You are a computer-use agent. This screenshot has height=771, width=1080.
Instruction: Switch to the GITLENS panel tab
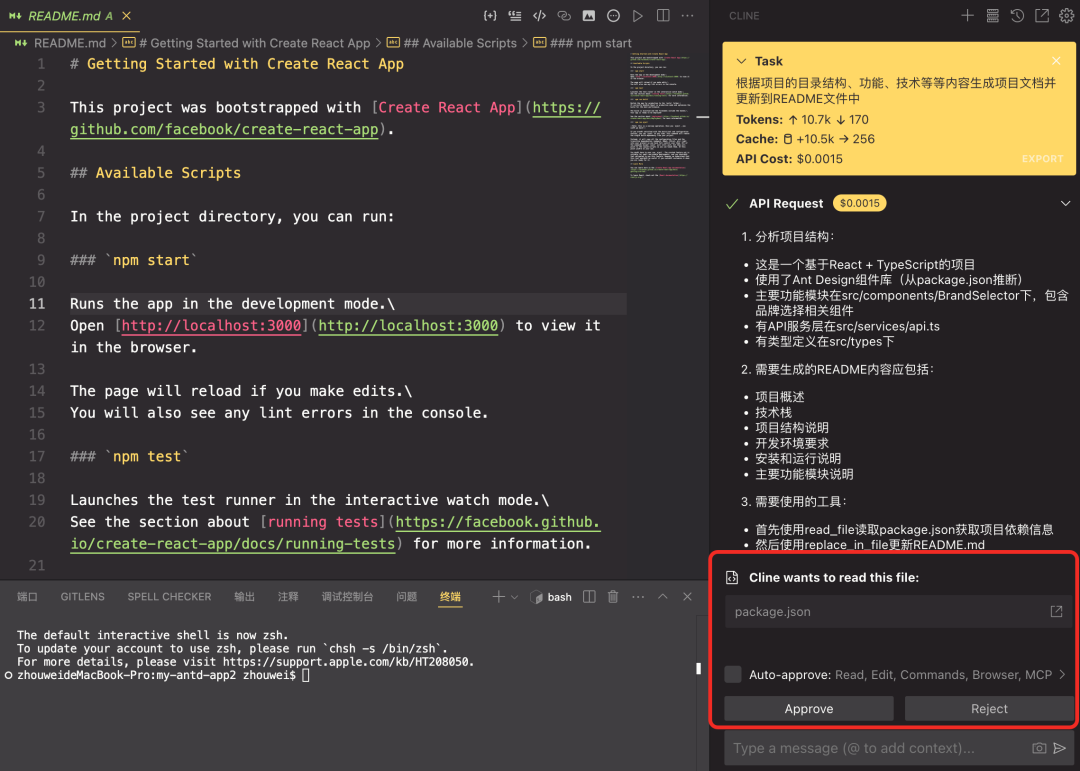point(83,597)
